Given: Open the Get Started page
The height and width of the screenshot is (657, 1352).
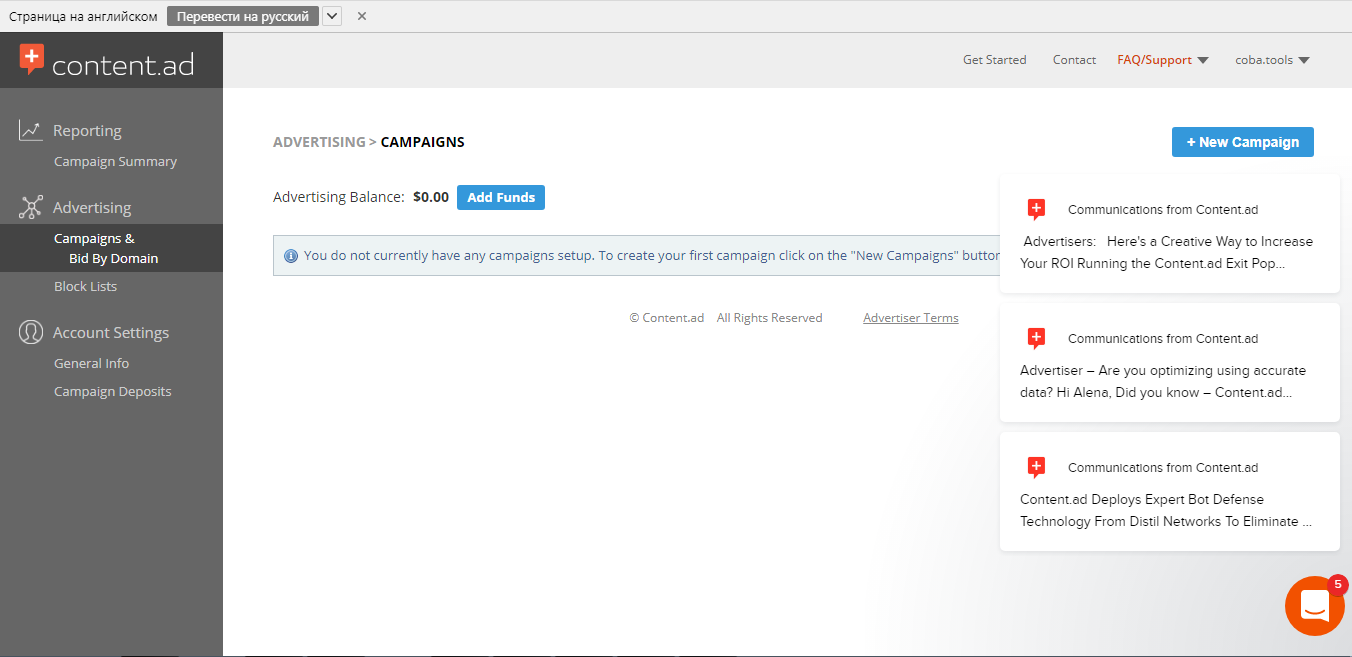Looking at the screenshot, I should 994,60.
